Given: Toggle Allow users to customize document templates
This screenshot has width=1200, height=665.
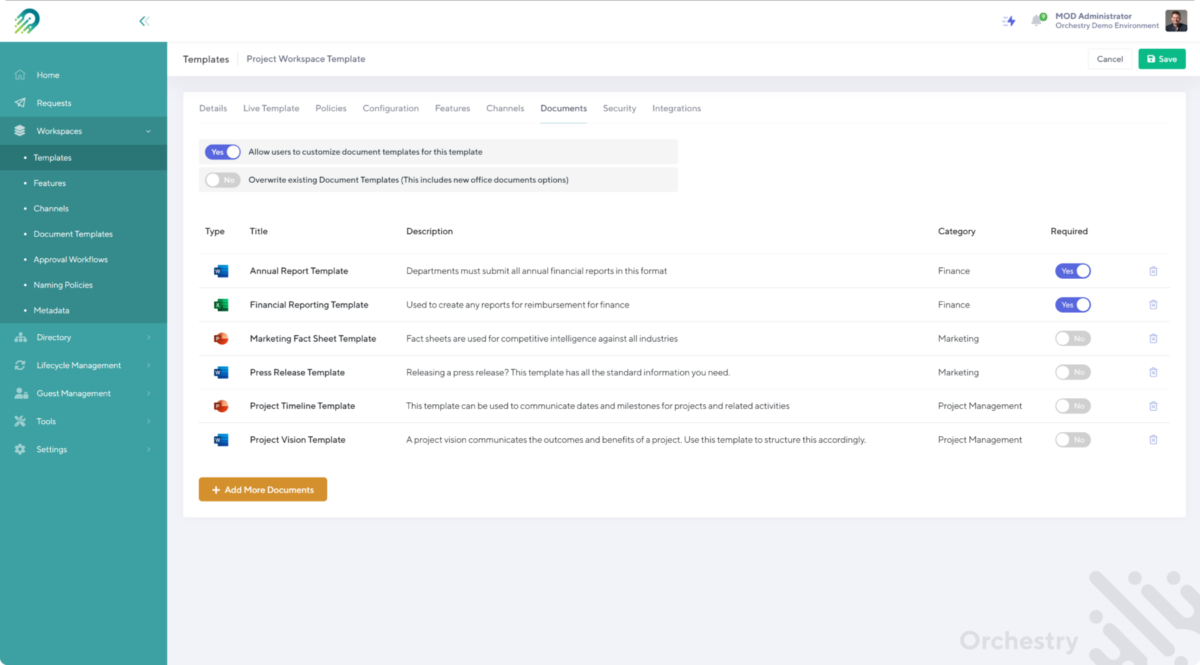Looking at the screenshot, I should [x=223, y=152].
